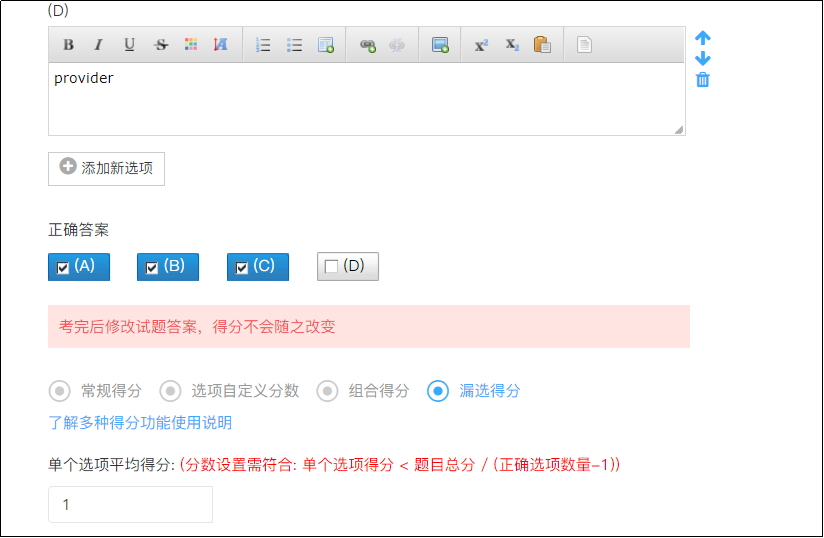This screenshot has width=824, height=538.
Task: Underline text with the U toolbar icon
Action: pos(129,45)
